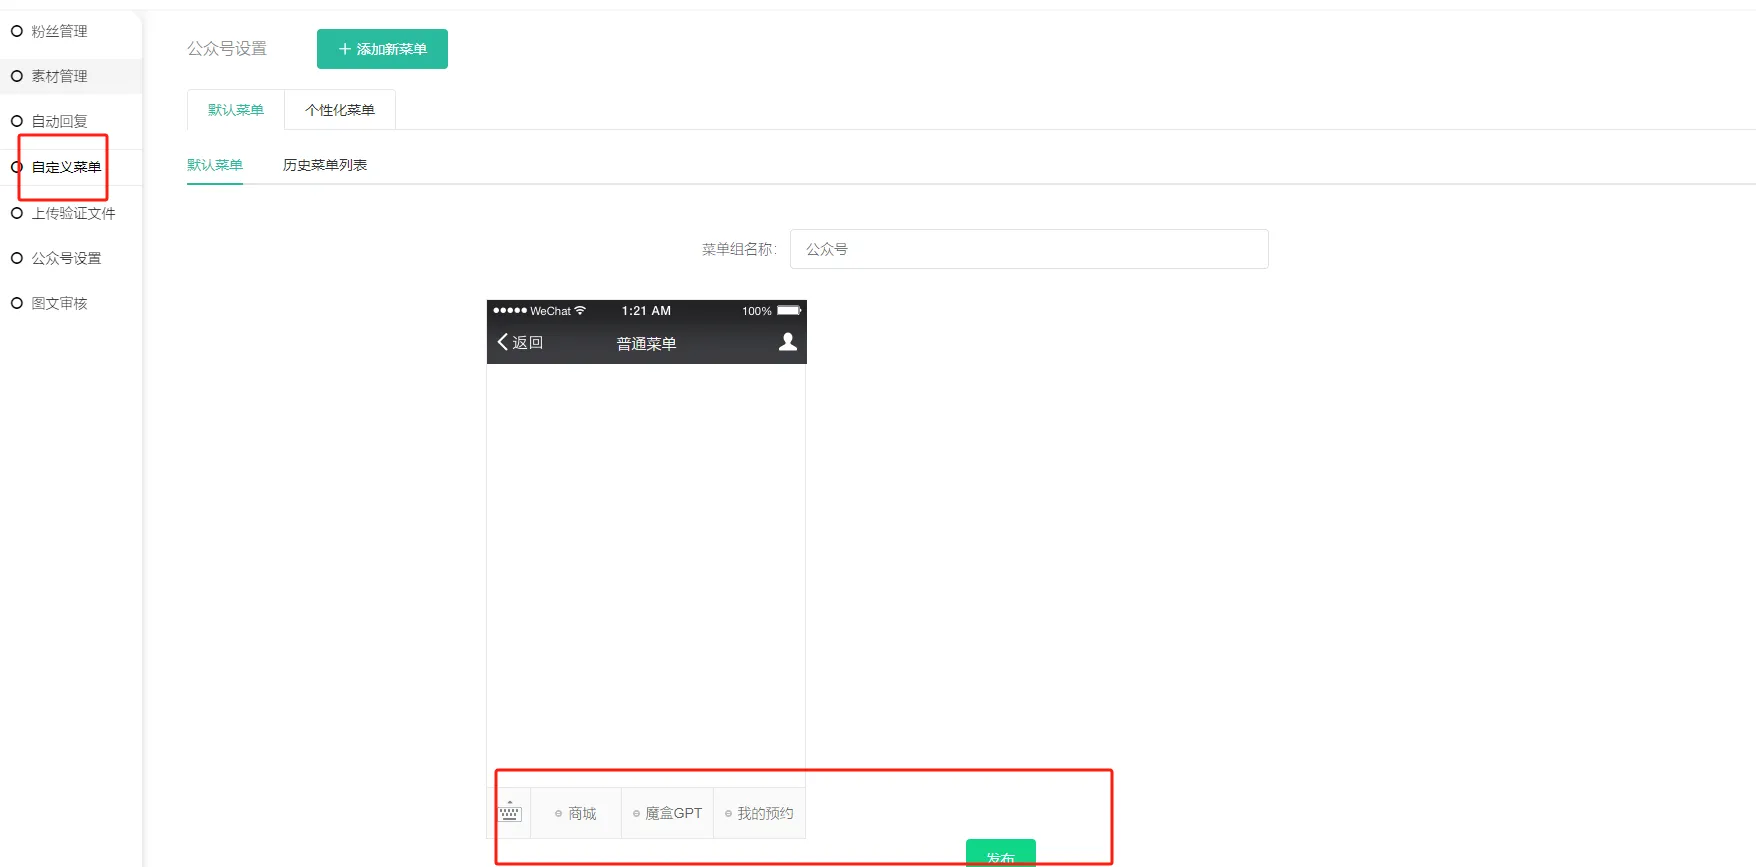
Task: Click the circle icon beside 自动回复
Action: 17,121
